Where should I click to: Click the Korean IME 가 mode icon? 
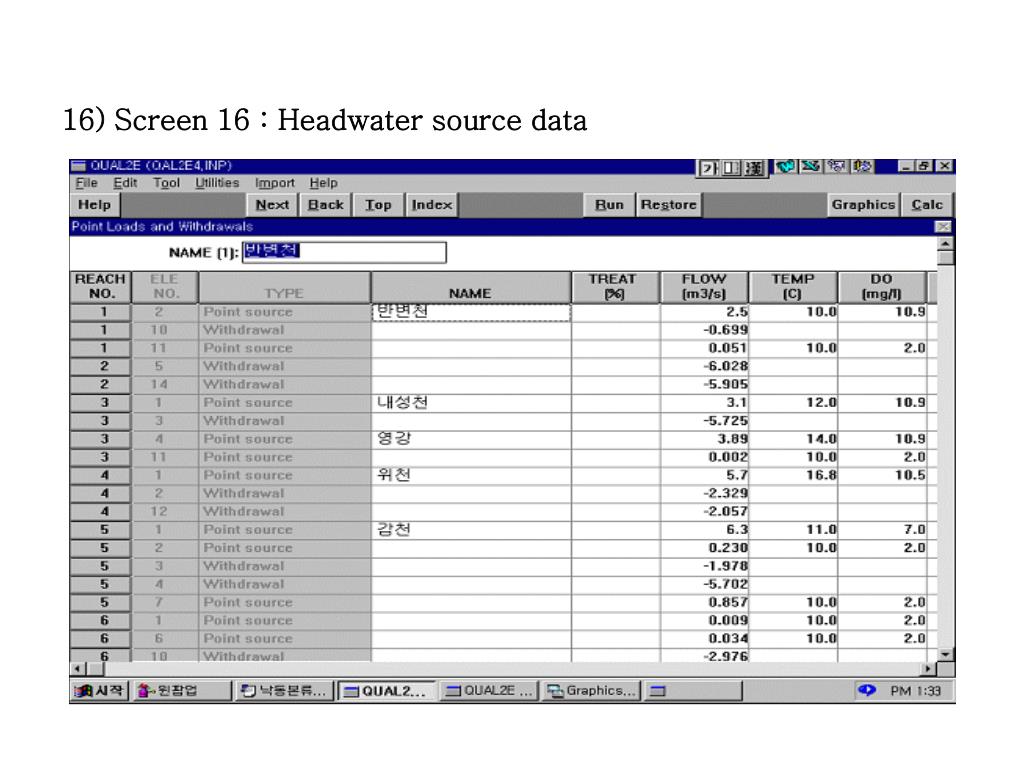tap(709, 168)
